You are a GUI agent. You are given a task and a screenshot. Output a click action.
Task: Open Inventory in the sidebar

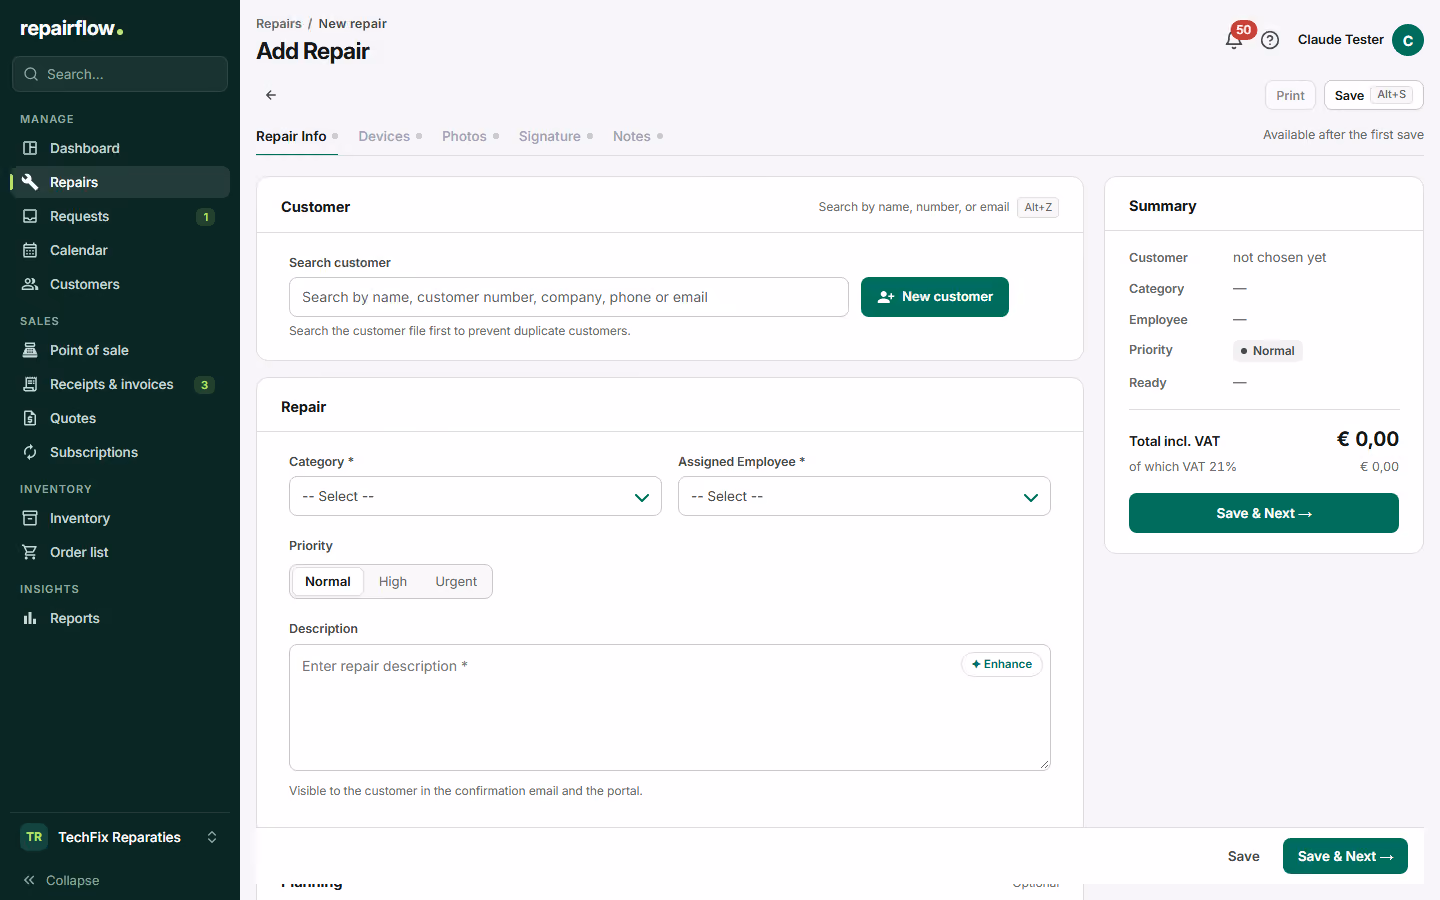pos(120,518)
